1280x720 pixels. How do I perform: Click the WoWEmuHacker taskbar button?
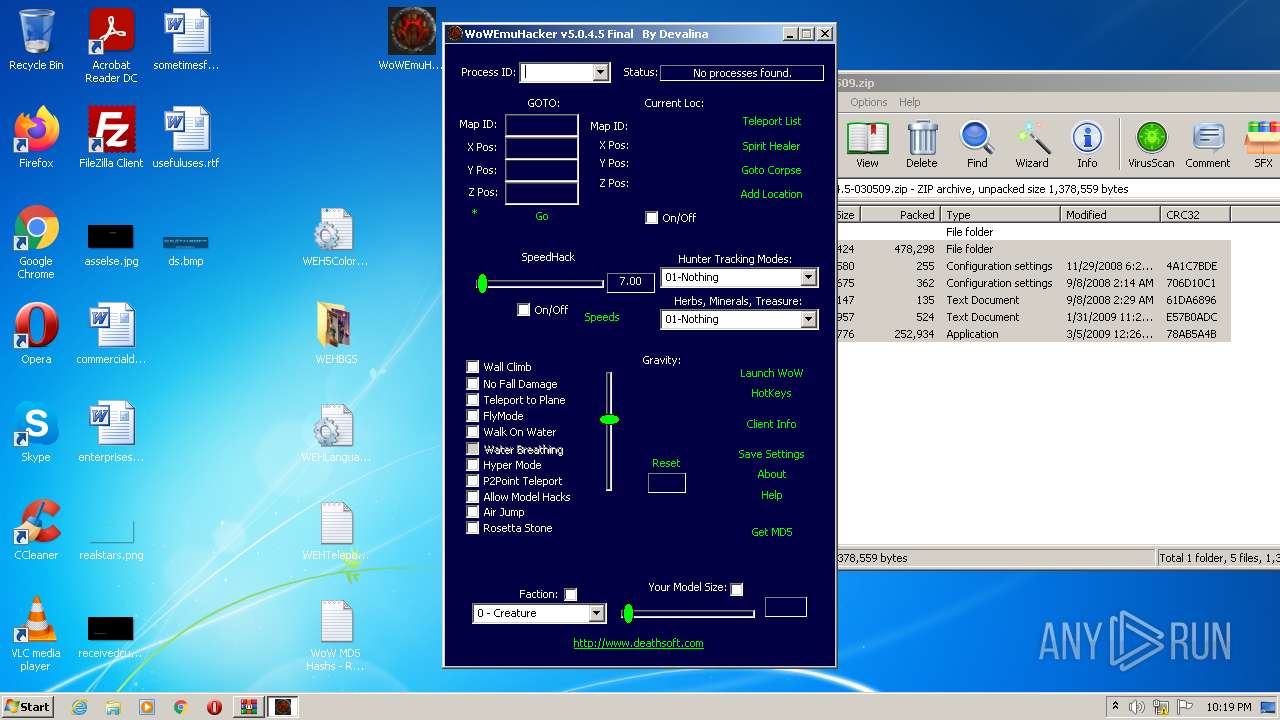click(x=283, y=707)
